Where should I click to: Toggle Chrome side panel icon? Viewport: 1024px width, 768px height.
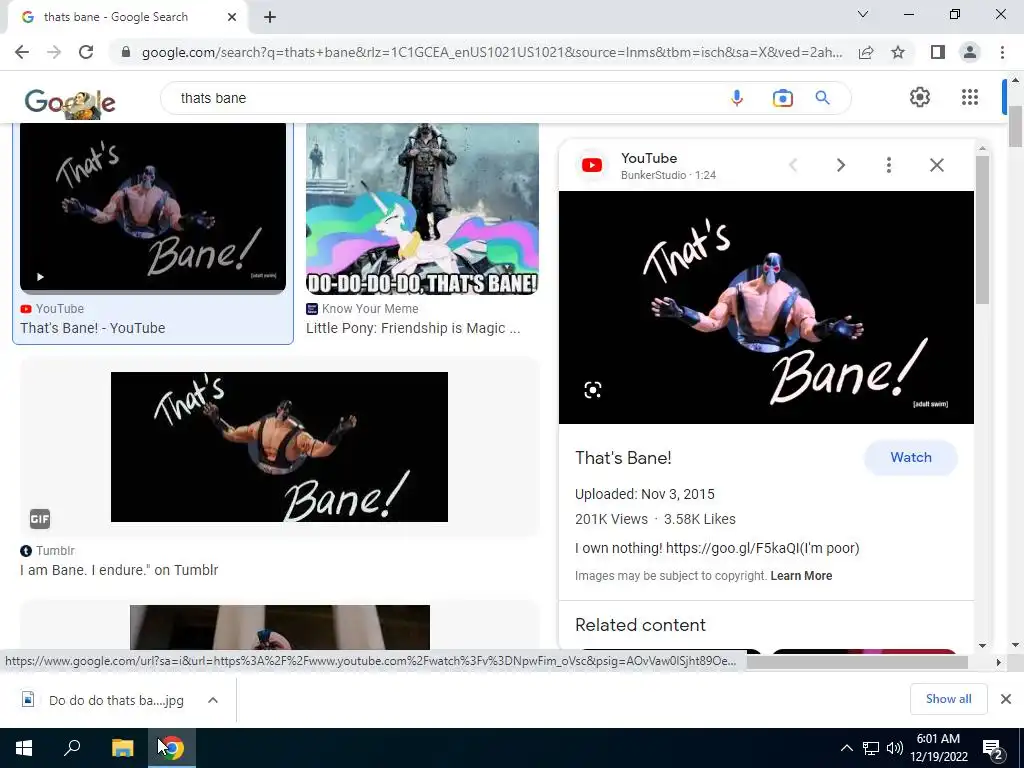[938, 52]
